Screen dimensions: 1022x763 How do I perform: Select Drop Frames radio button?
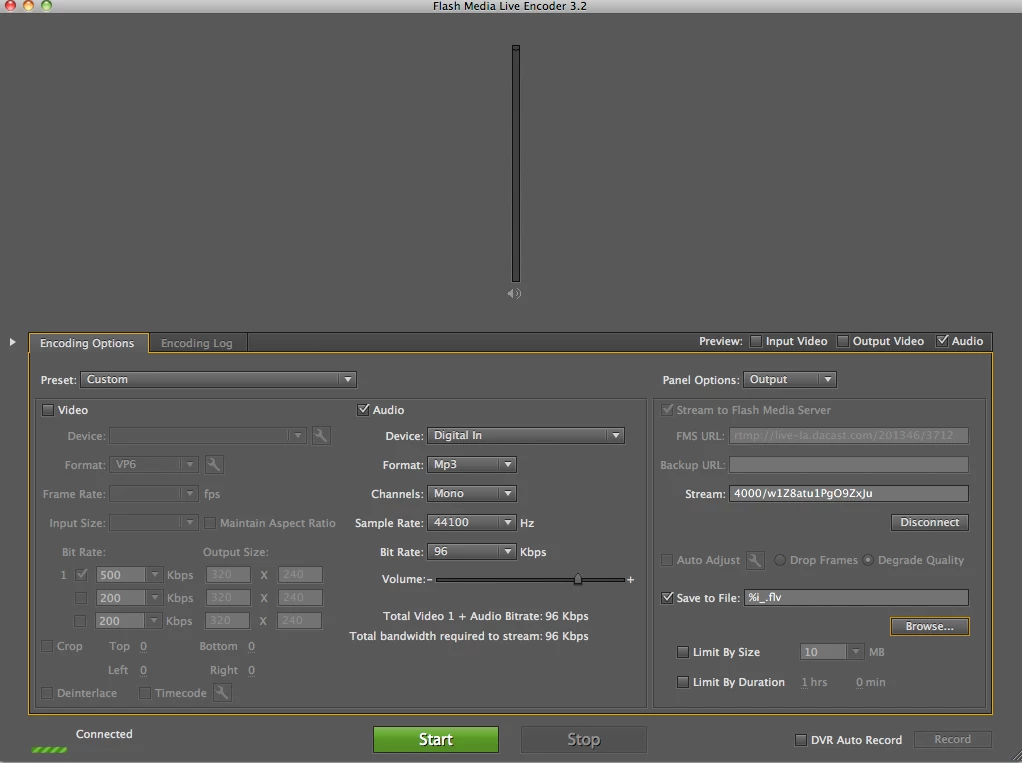pos(780,560)
